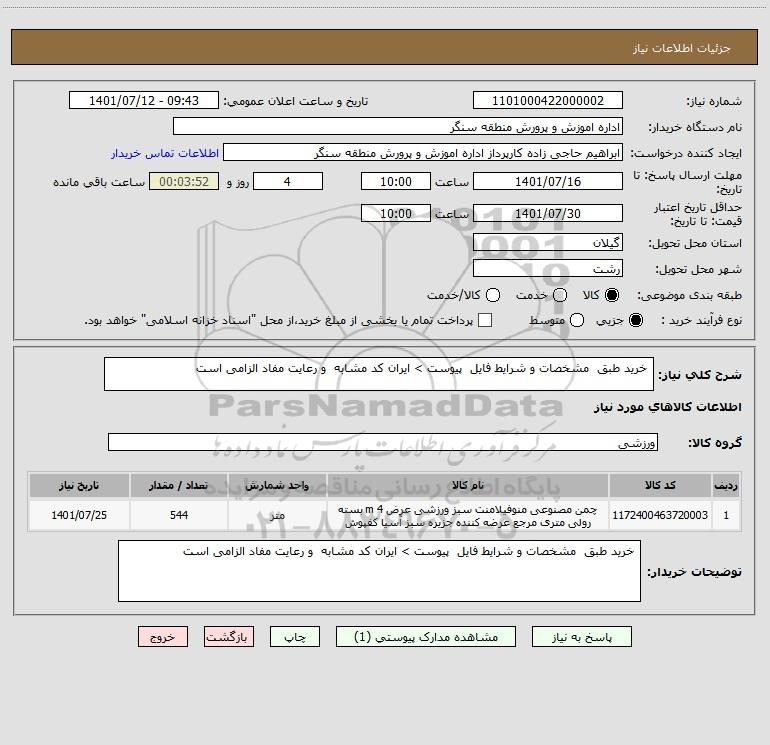Click the need date cell 1401/07/25

(x=79, y=515)
